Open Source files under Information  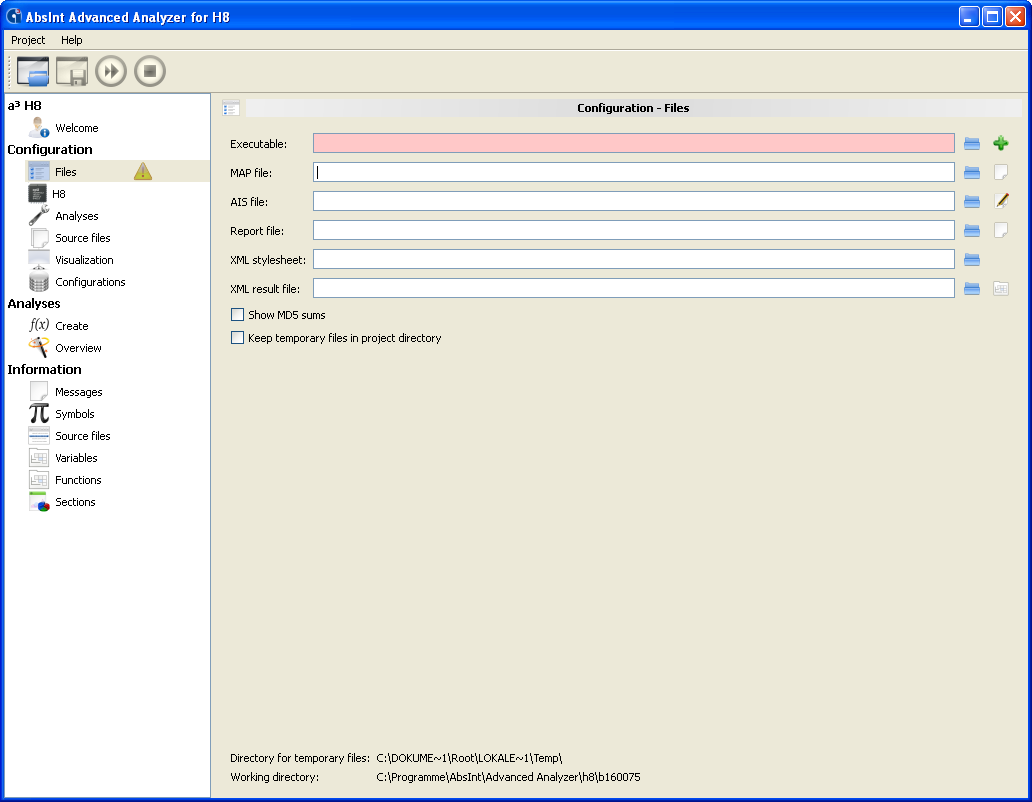83,436
